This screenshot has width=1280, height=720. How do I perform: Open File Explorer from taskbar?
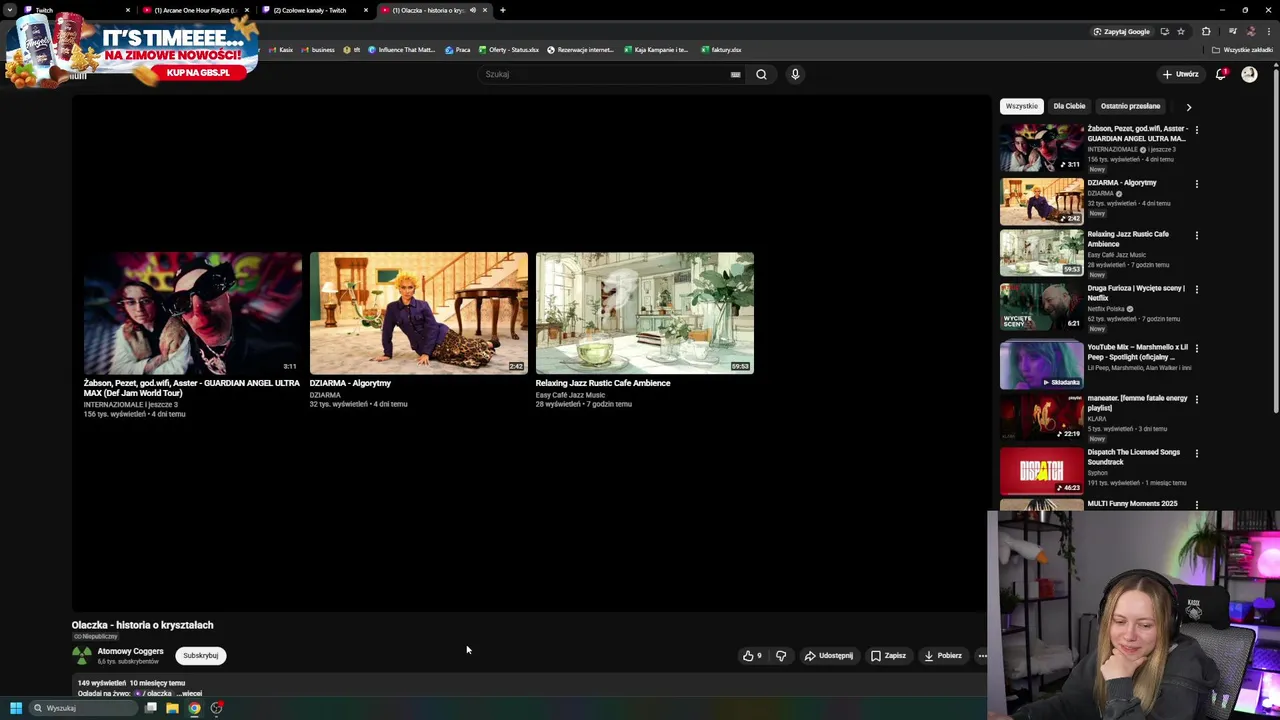[x=172, y=708]
